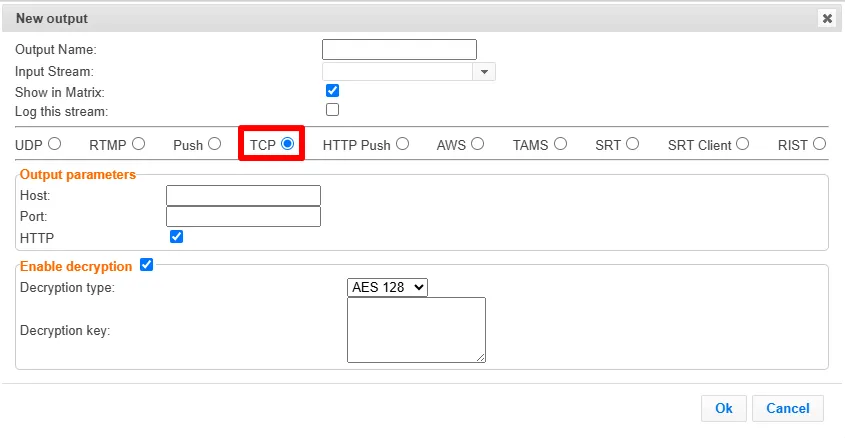Click the Output parameters section title
This screenshot has width=845, height=438.
[x=78, y=175]
